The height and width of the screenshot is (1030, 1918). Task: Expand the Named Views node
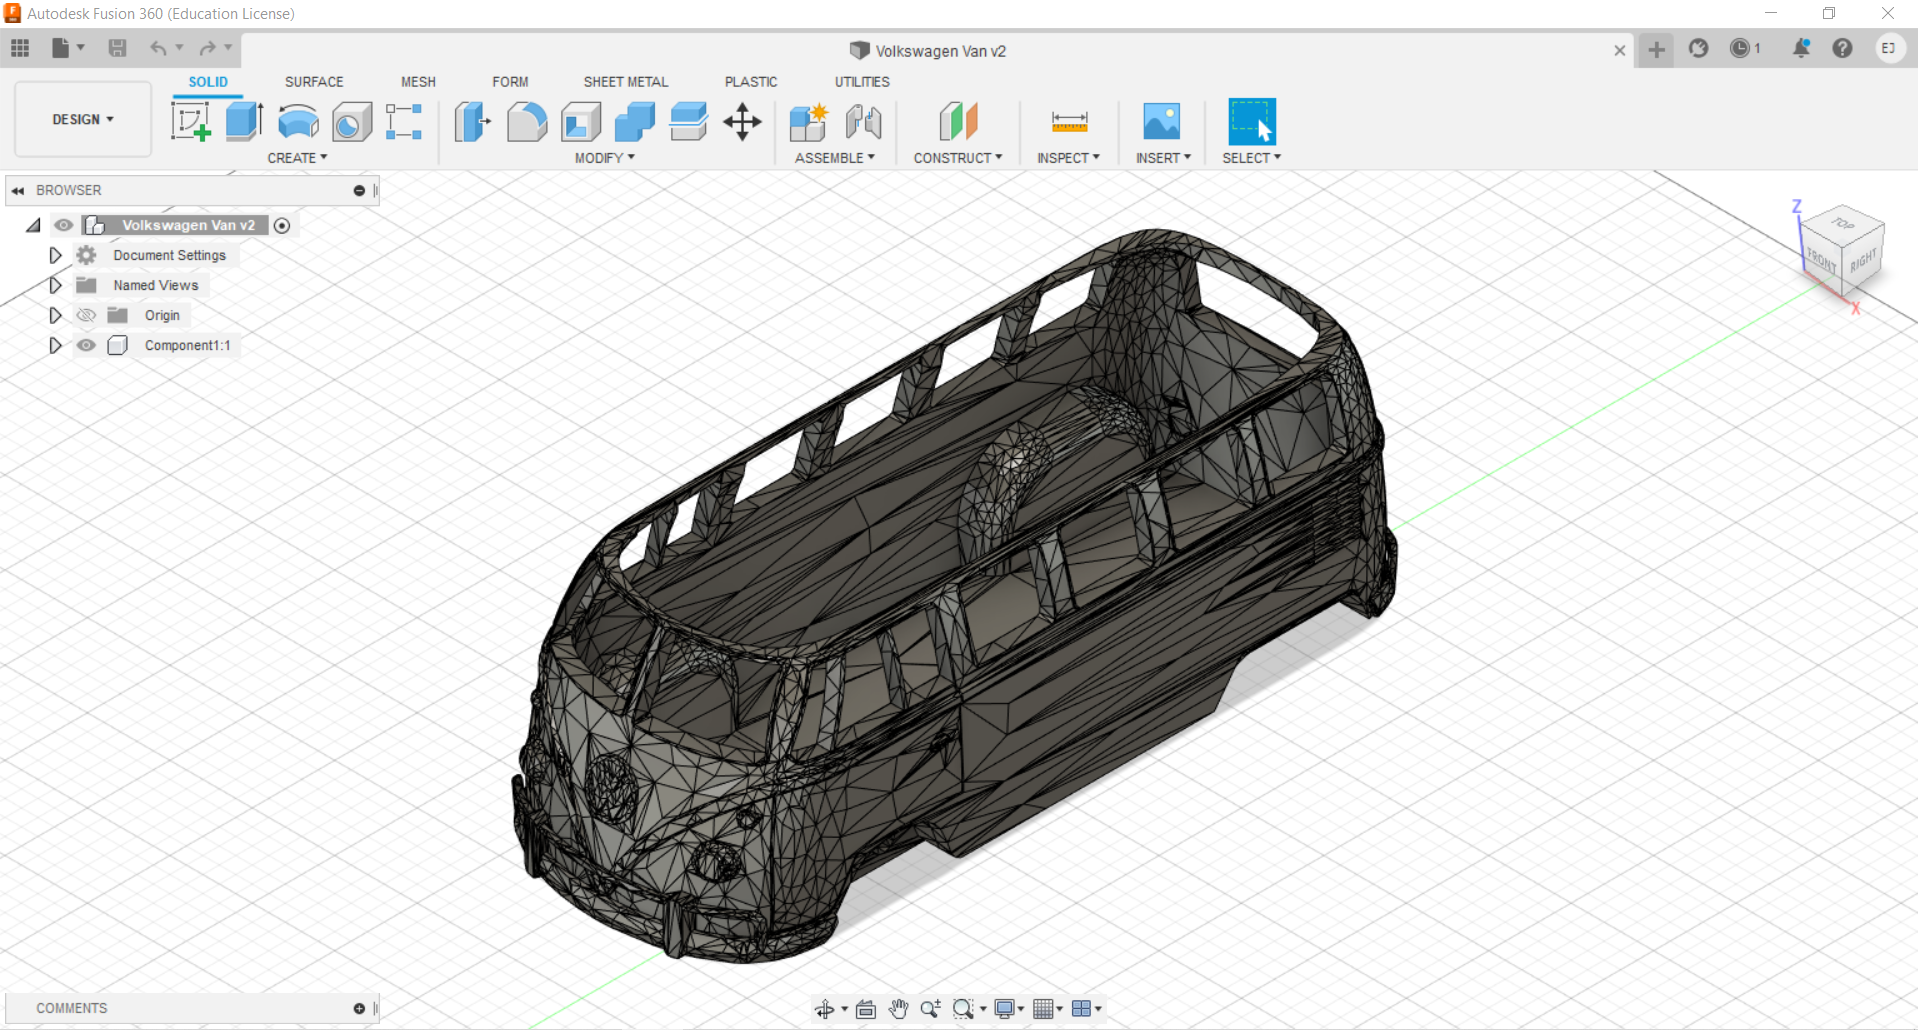tap(55, 285)
